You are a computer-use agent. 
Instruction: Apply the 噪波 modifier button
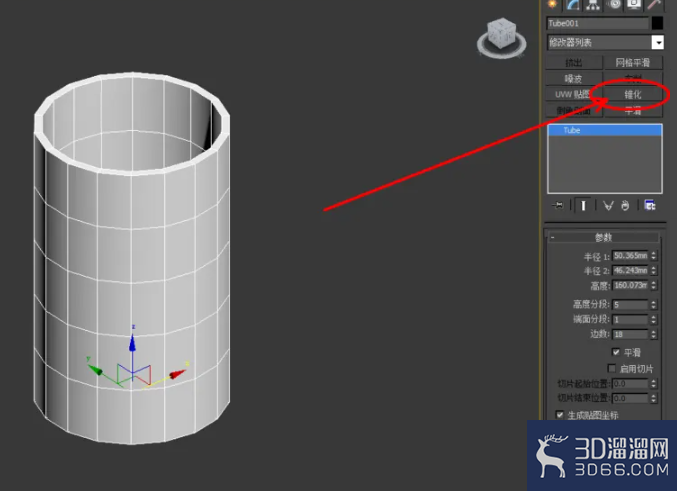(x=574, y=79)
